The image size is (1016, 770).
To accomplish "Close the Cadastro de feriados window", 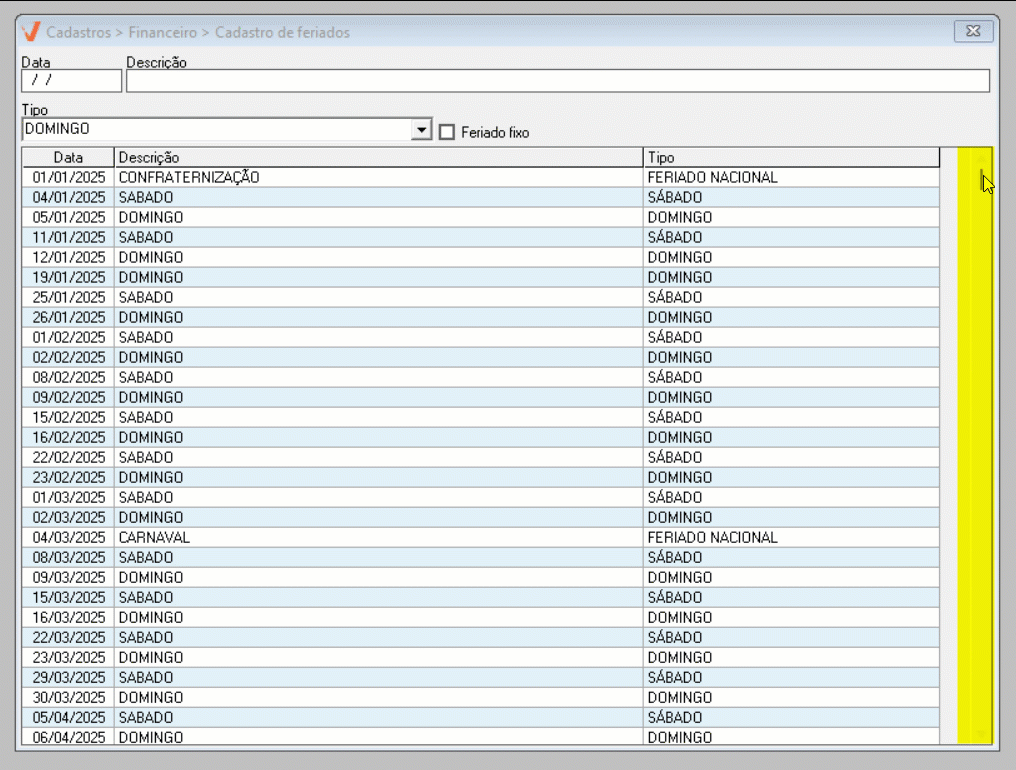I will click(972, 32).
